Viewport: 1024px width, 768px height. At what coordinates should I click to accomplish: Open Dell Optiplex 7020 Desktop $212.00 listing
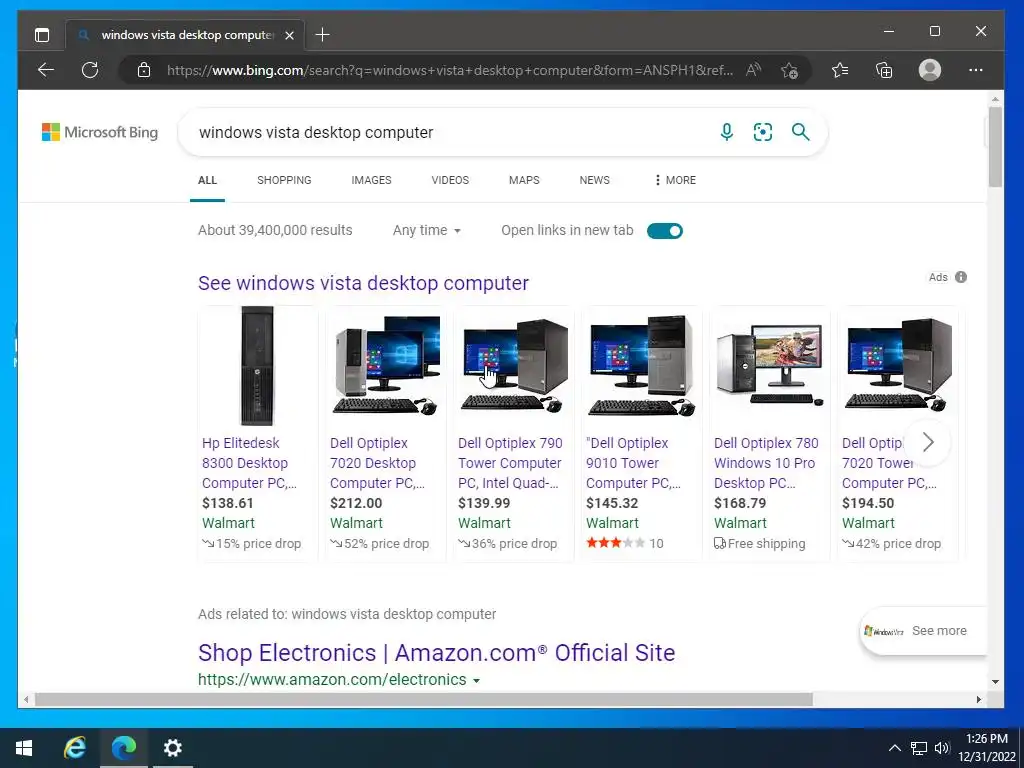click(x=377, y=462)
